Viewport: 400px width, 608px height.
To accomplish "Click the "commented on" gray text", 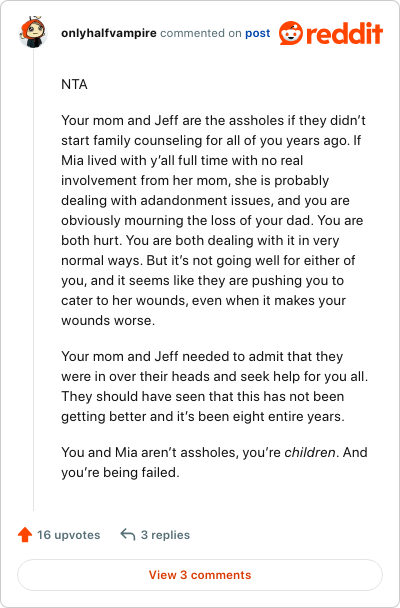I will [201, 33].
